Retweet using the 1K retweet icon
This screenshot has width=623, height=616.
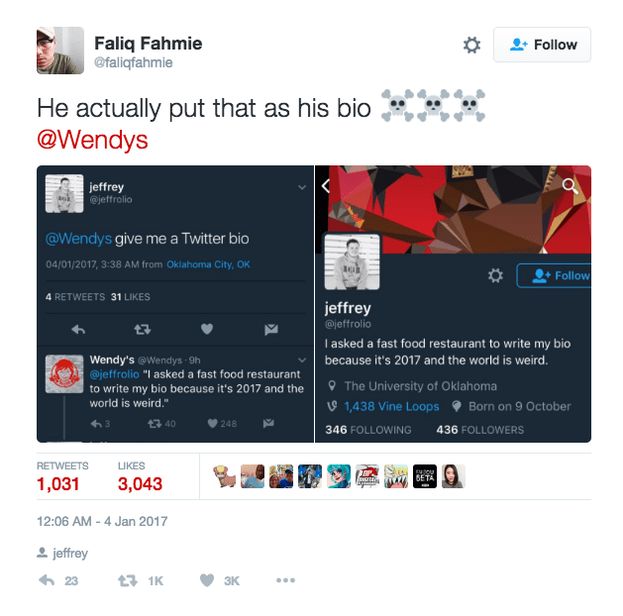pos(128,581)
